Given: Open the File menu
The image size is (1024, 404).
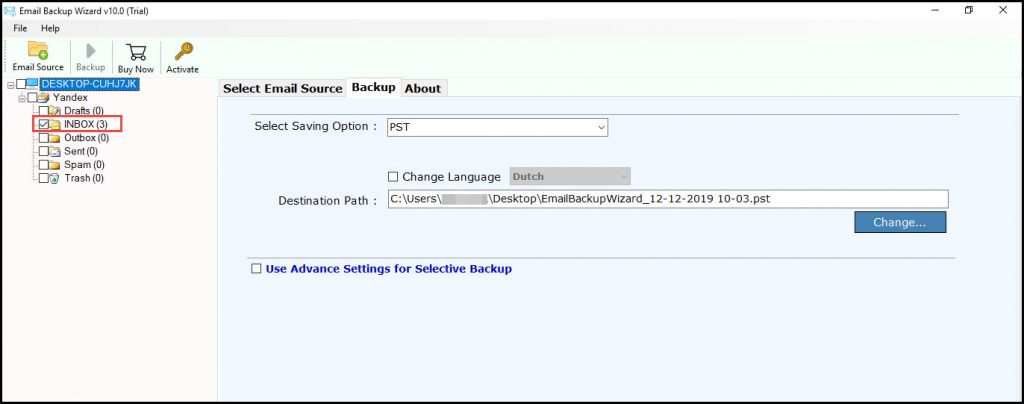Looking at the screenshot, I should click(x=20, y=28).
